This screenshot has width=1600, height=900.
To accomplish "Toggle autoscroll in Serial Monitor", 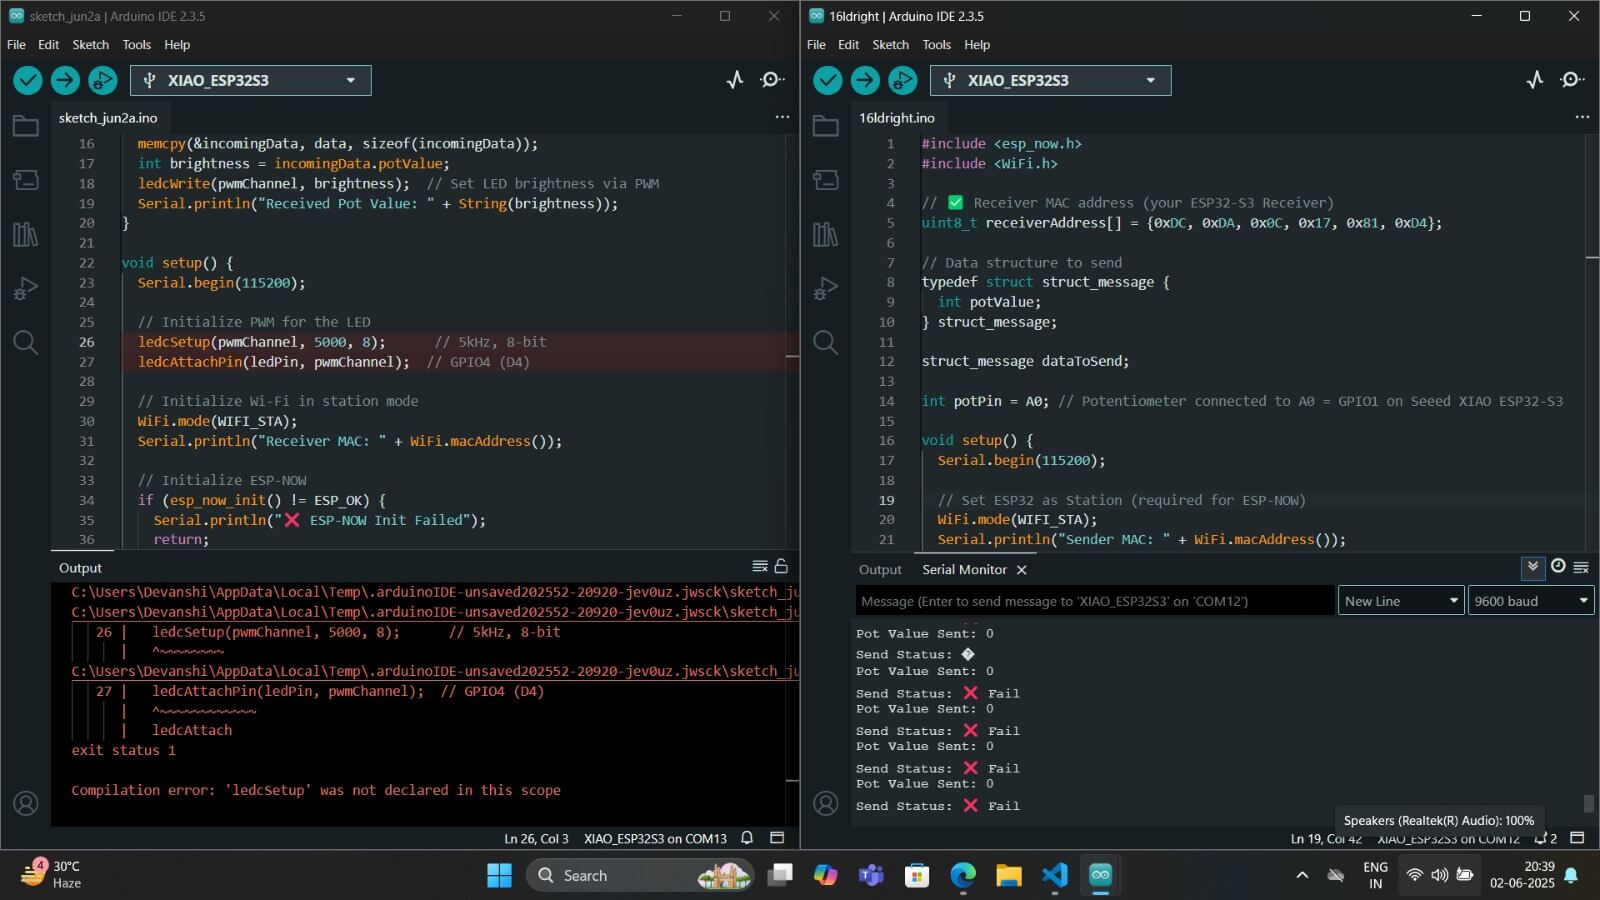I will [1532, 567].
